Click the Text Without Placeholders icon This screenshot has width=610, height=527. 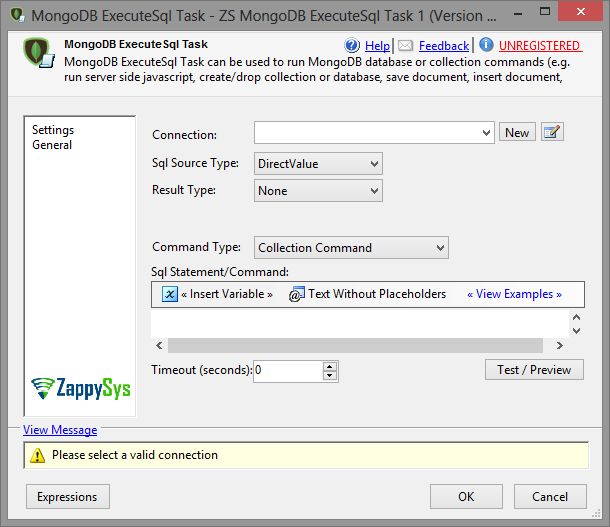click(296, 294)
